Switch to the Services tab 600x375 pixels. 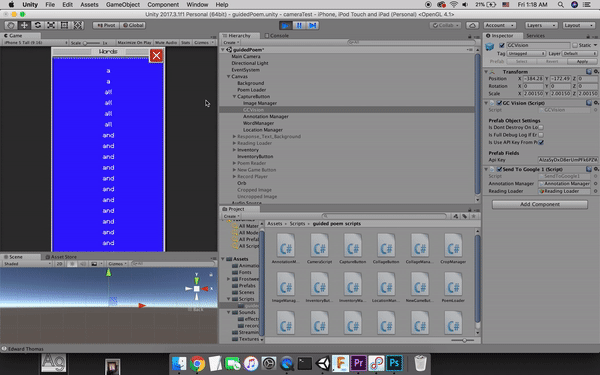point(535,36)
